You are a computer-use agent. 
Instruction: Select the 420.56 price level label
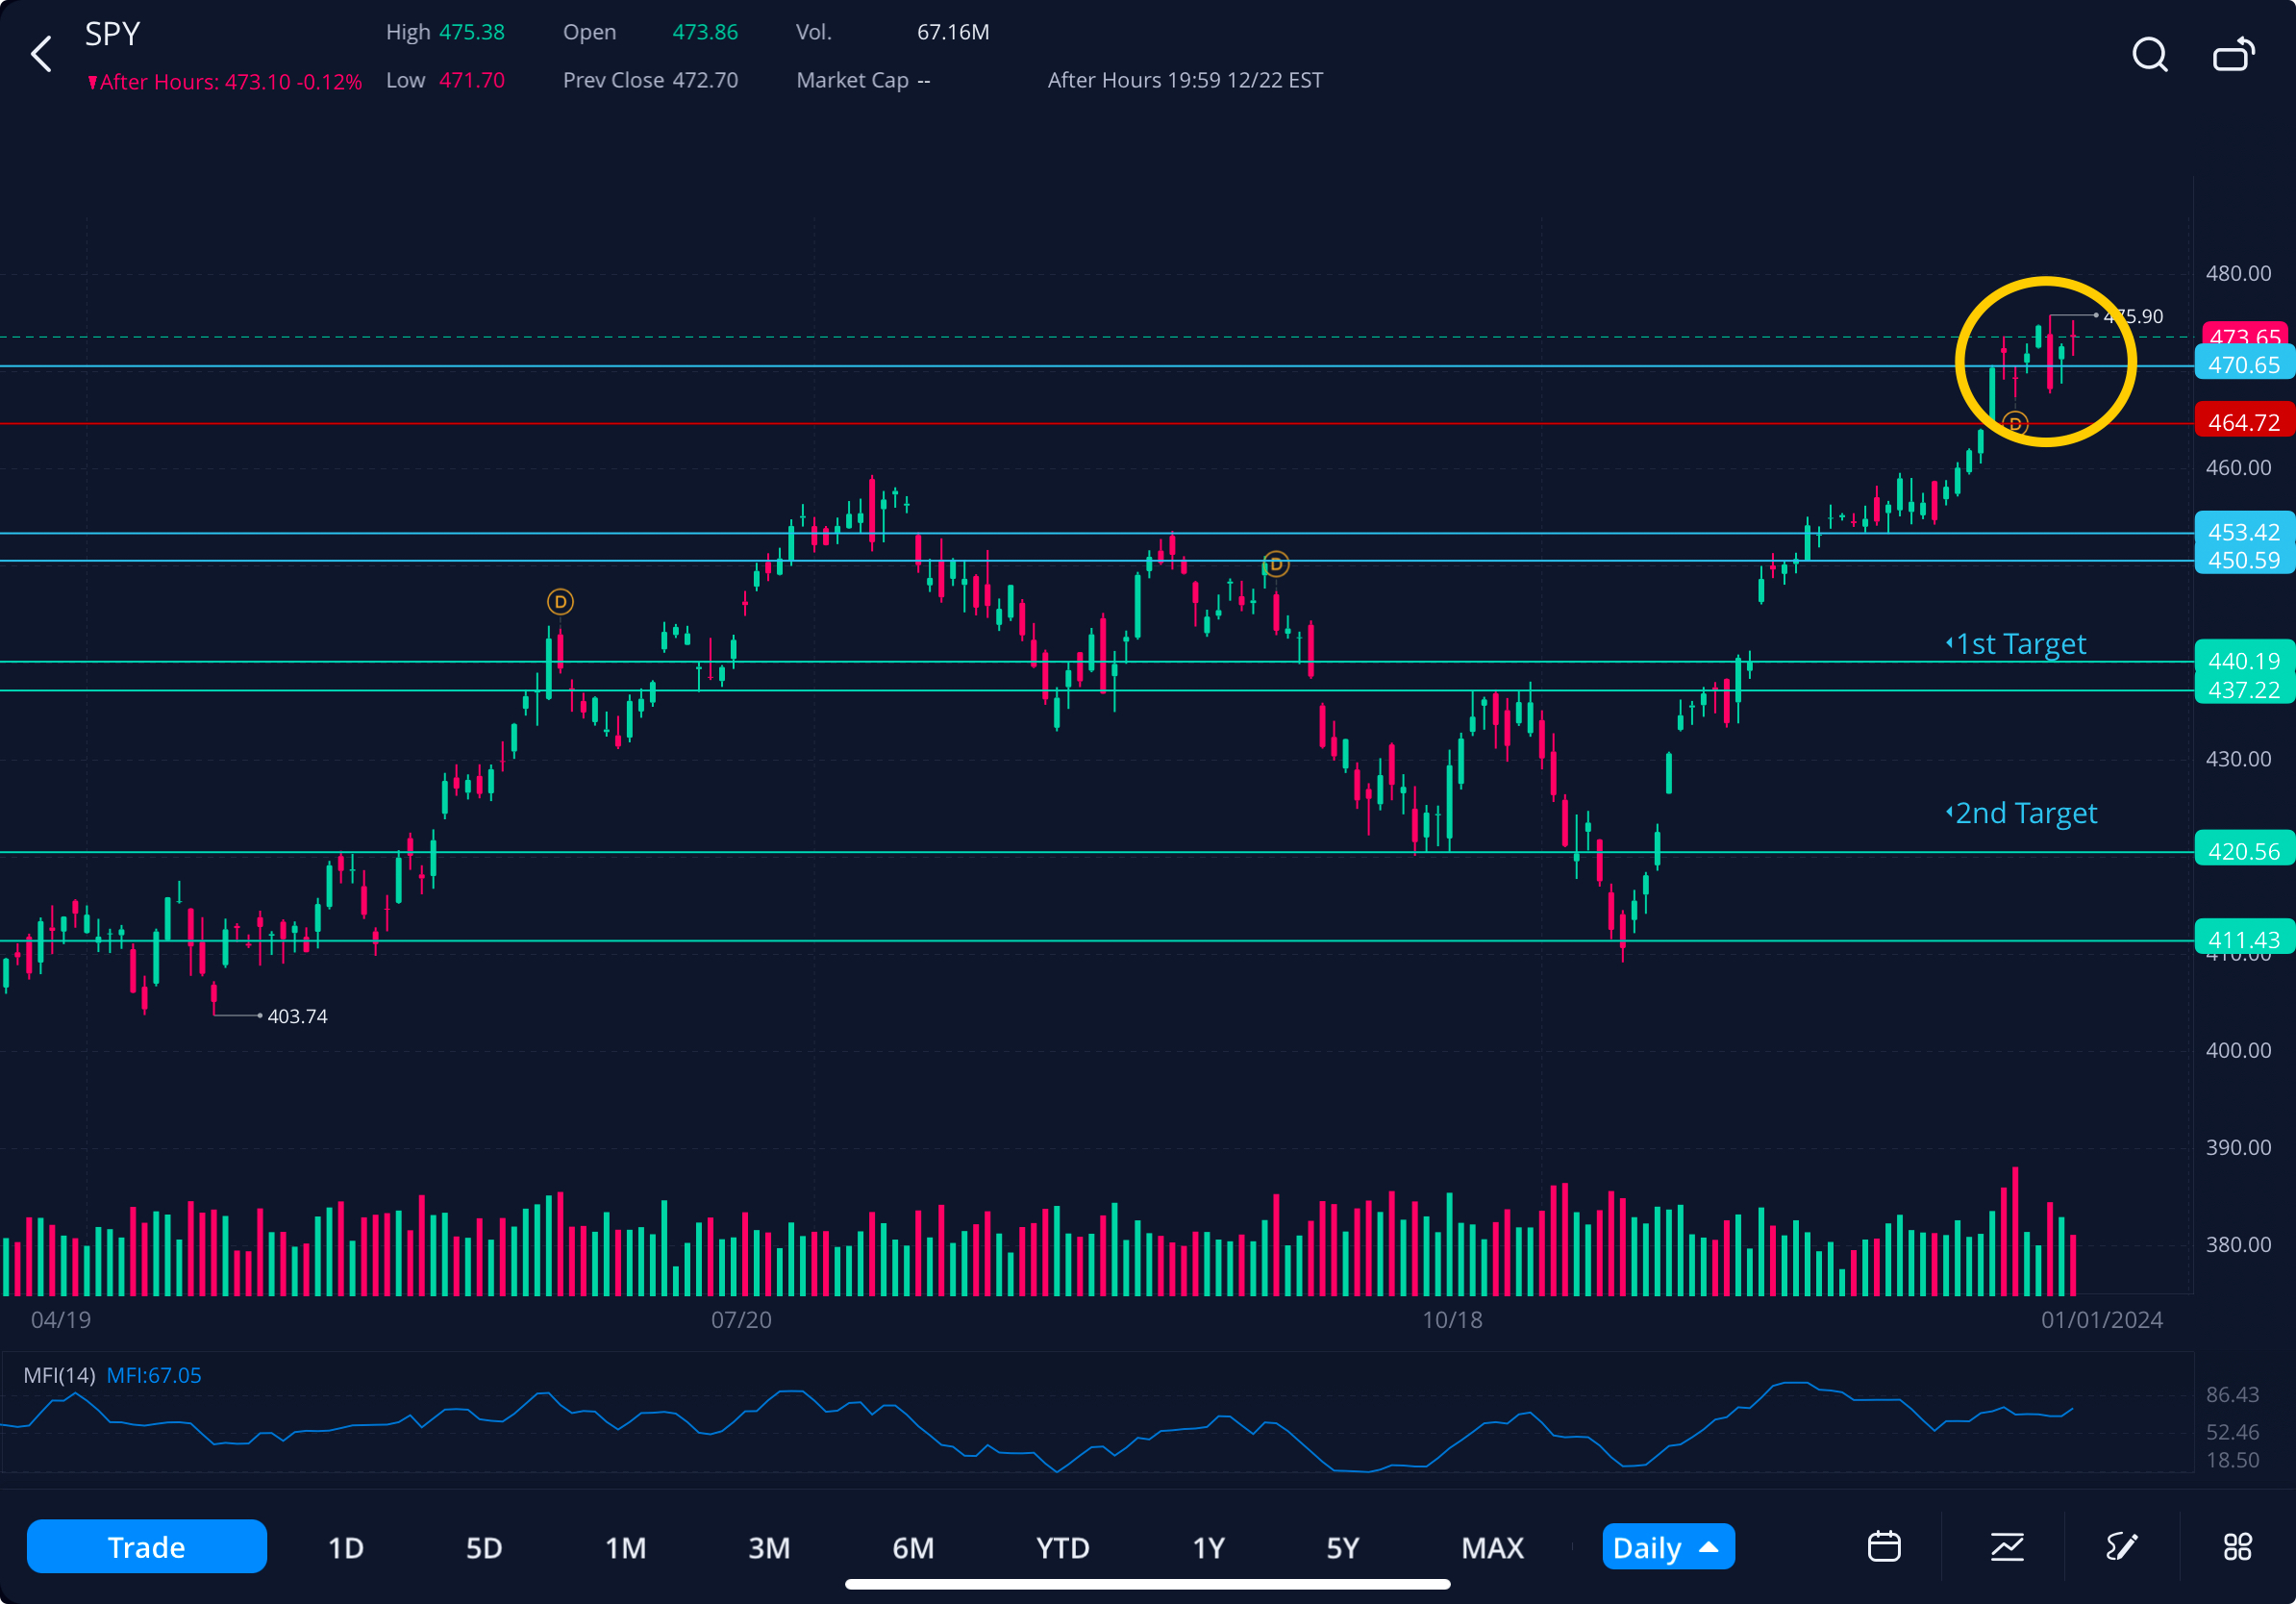pyautogui.click(x=2244, y=850)
